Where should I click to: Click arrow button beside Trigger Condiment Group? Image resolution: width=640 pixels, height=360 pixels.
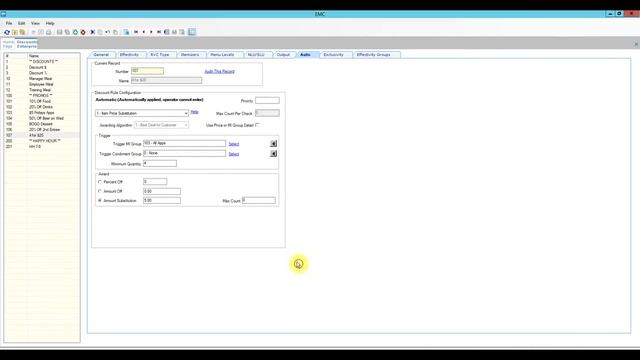[273, 154]
